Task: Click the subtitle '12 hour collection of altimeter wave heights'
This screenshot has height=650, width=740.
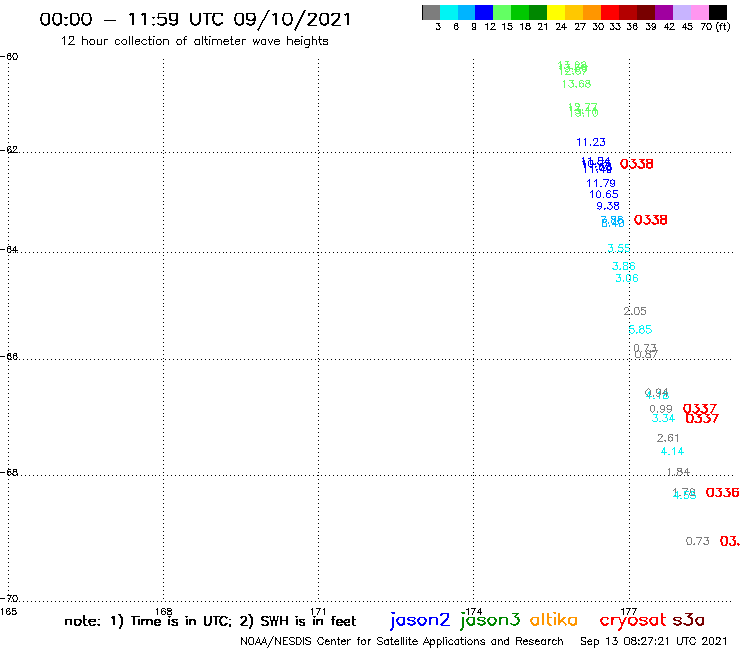Action: click(194, 41)
